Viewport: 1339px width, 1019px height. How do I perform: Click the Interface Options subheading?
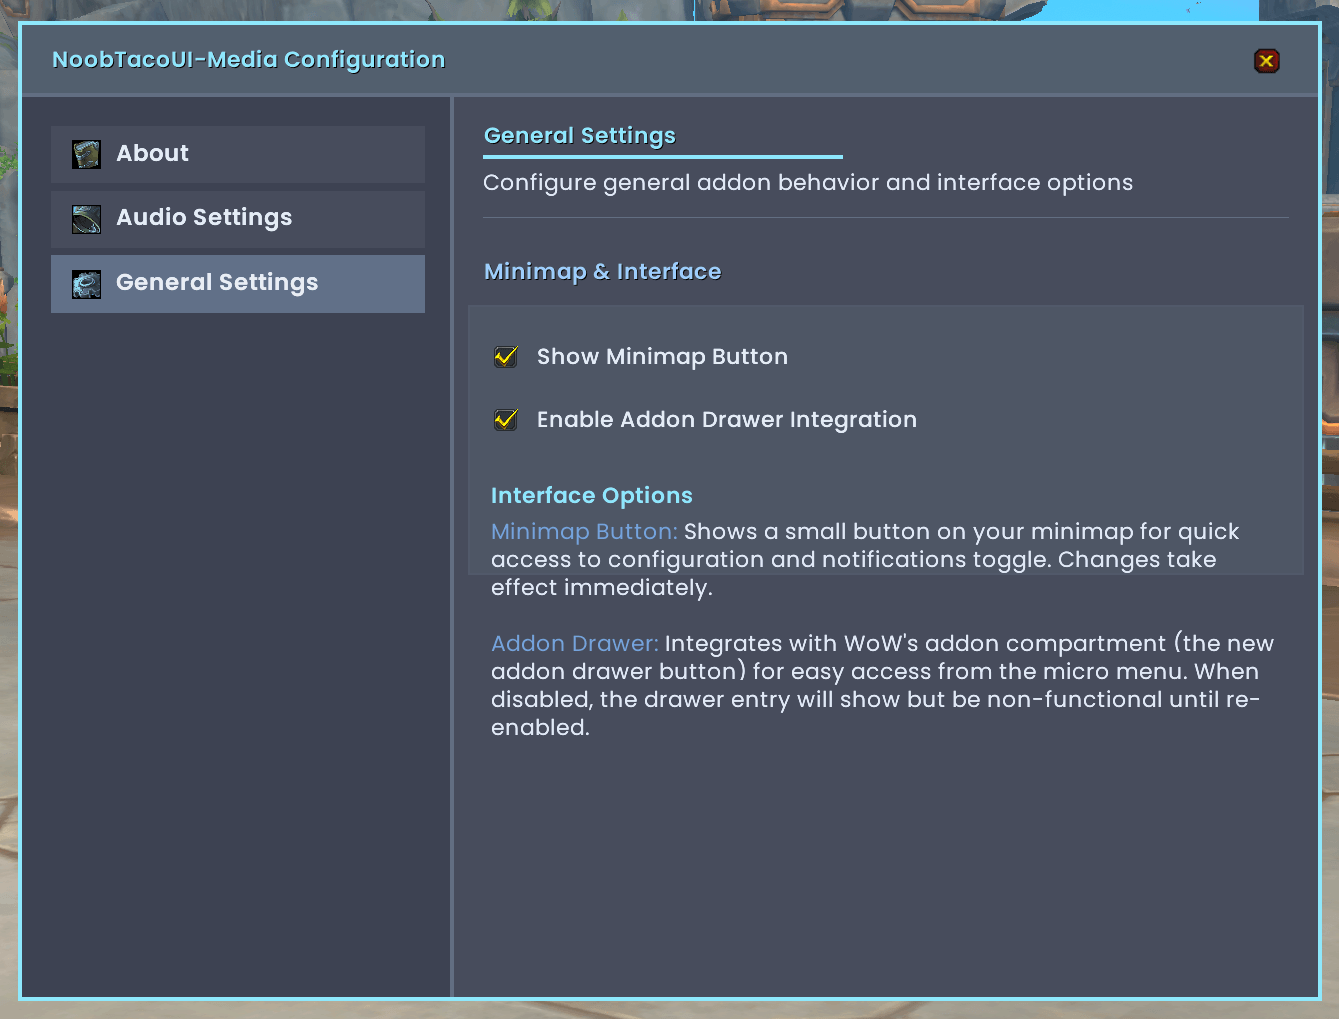tap(592, 496)
